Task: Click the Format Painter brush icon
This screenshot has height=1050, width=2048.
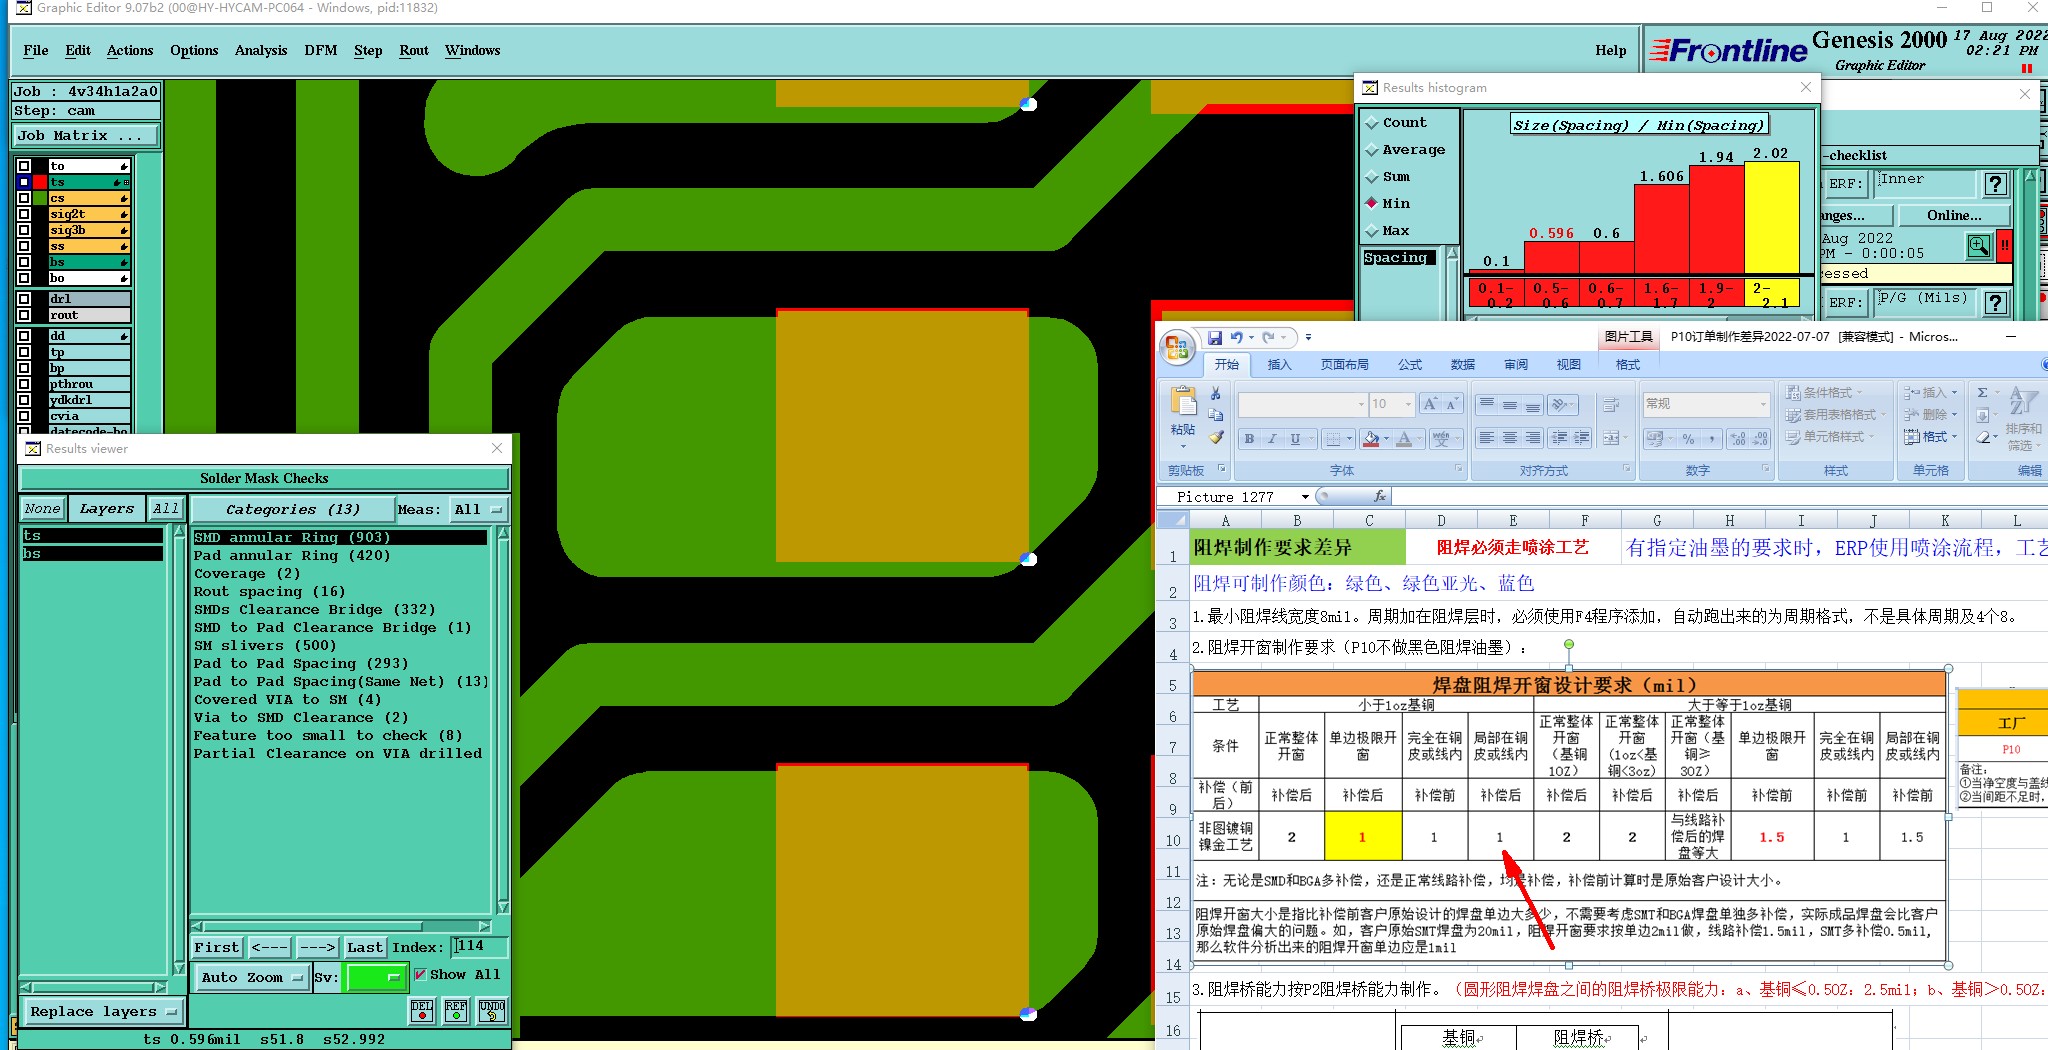Action: click(x=1215, y=437)
